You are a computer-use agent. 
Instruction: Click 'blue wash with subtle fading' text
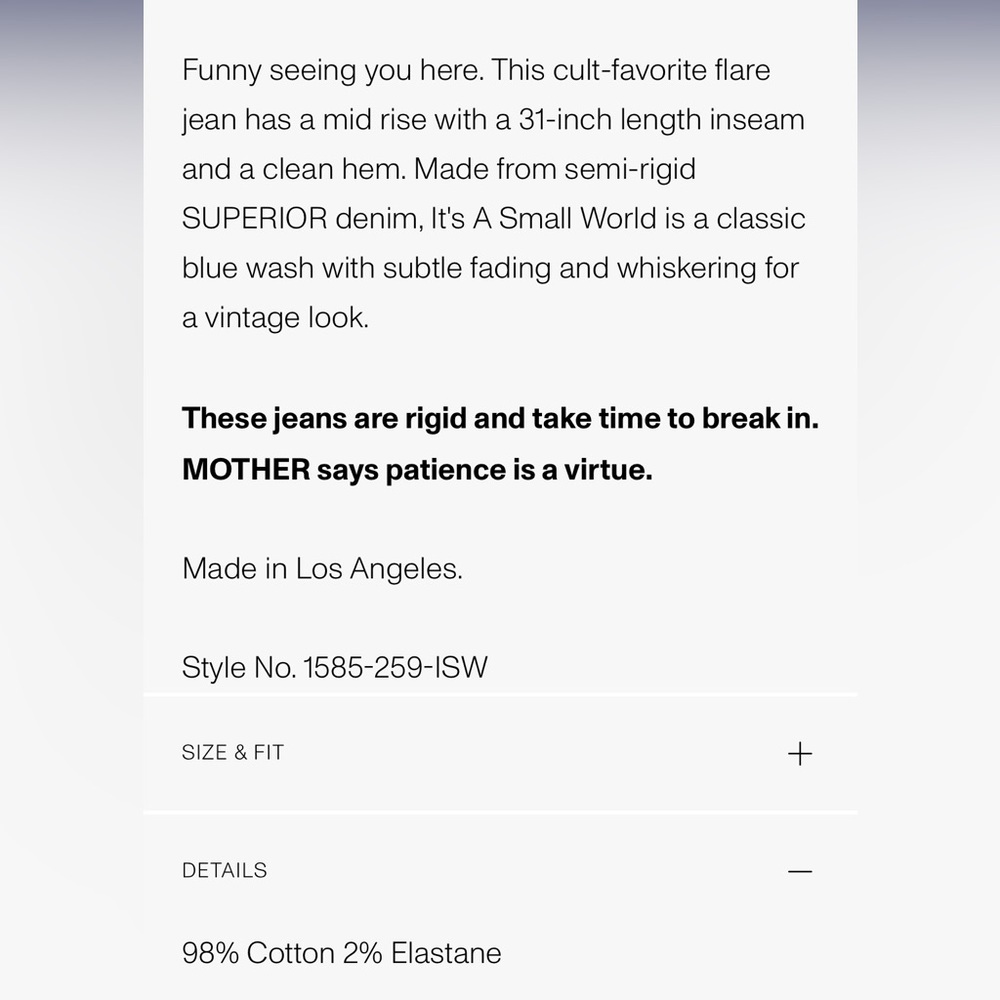click(x=366, y=268)
